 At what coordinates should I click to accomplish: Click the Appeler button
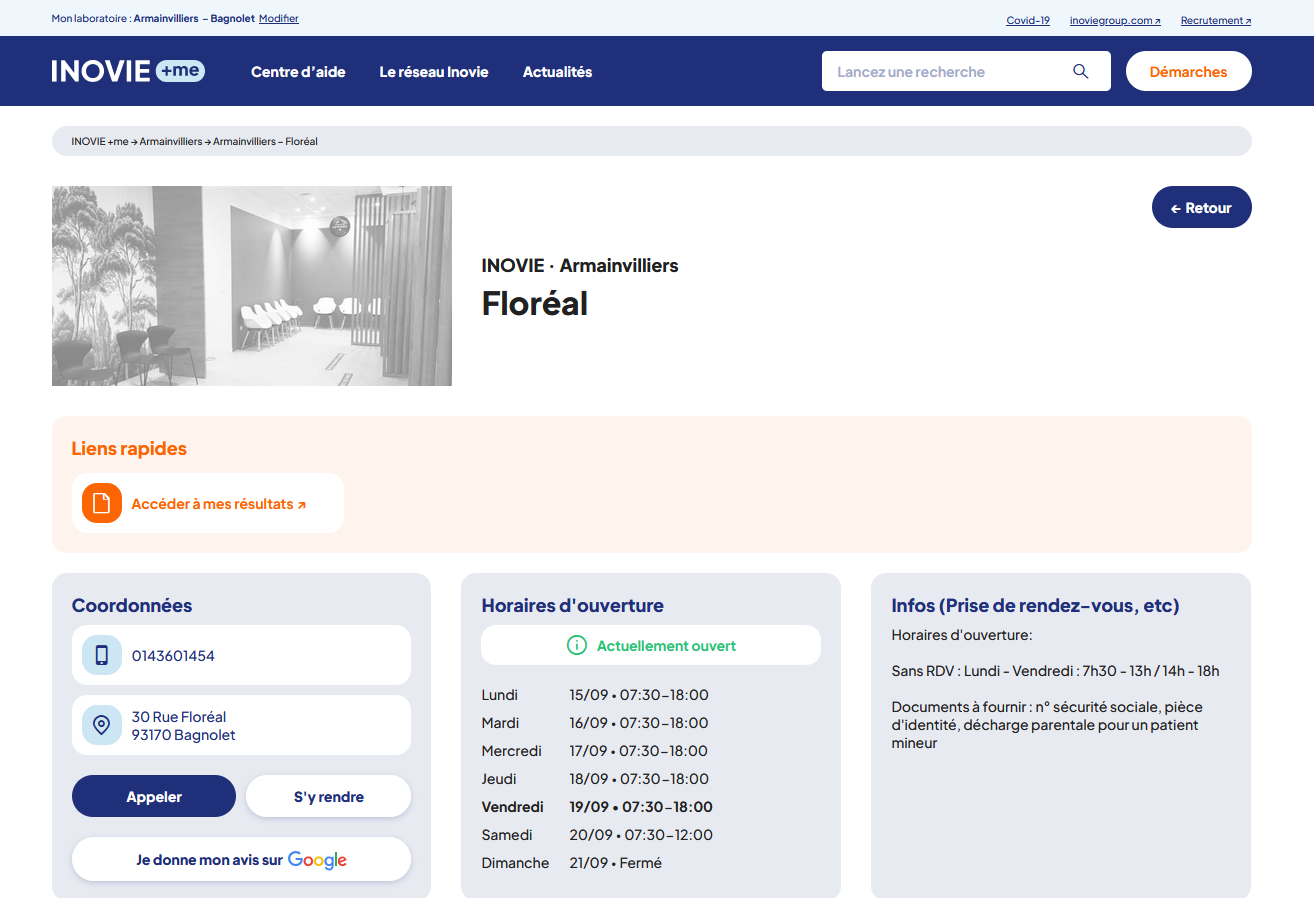point(153,796)
